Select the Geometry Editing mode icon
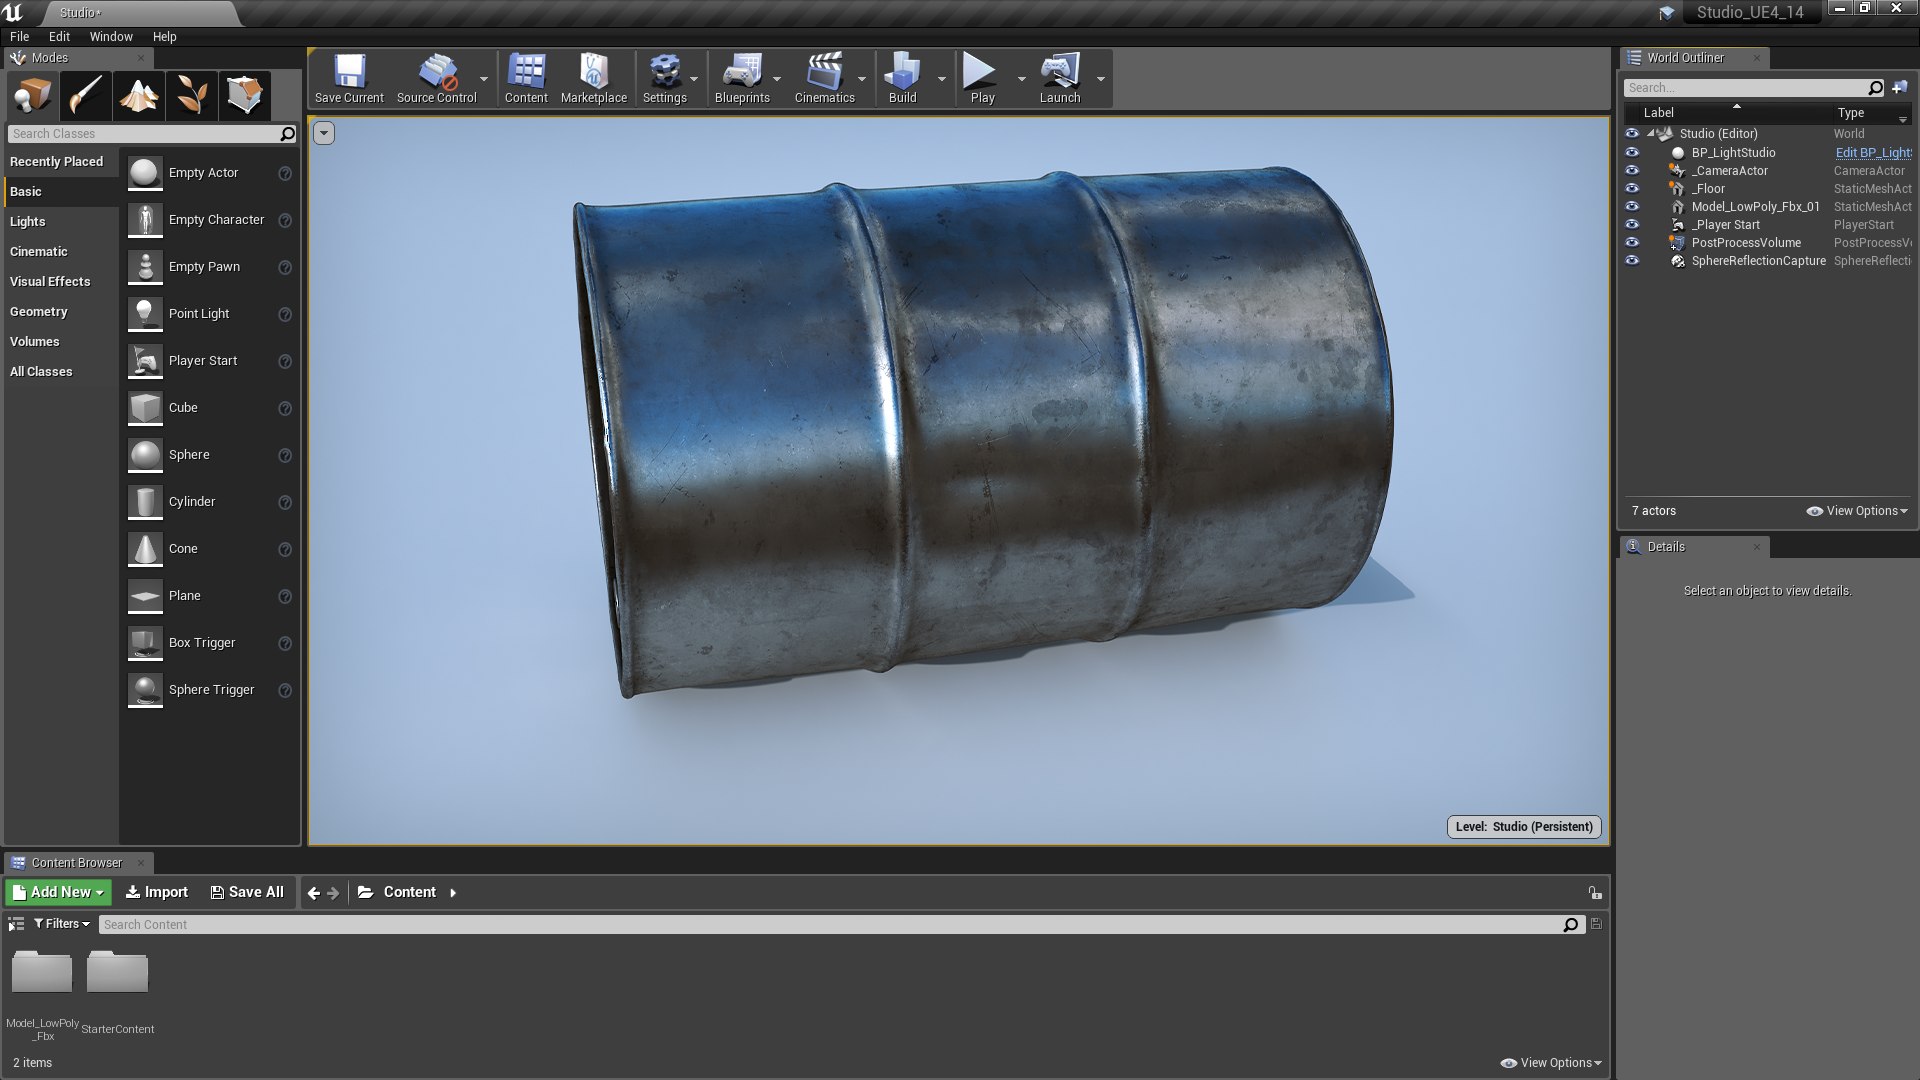The height and width of the screenshot is (1080, 1920). click(x=245, y=95)
